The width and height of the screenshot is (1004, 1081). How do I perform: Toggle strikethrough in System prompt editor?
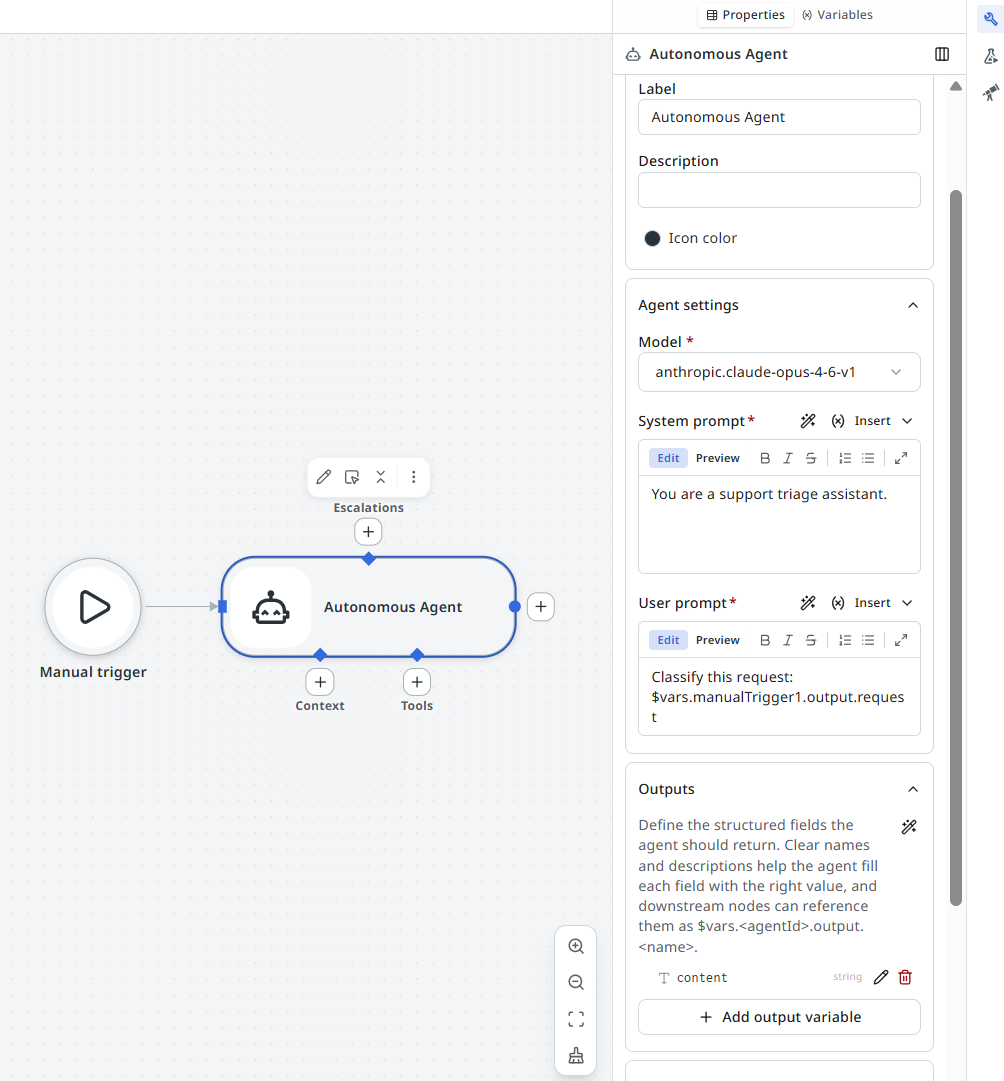811,458
